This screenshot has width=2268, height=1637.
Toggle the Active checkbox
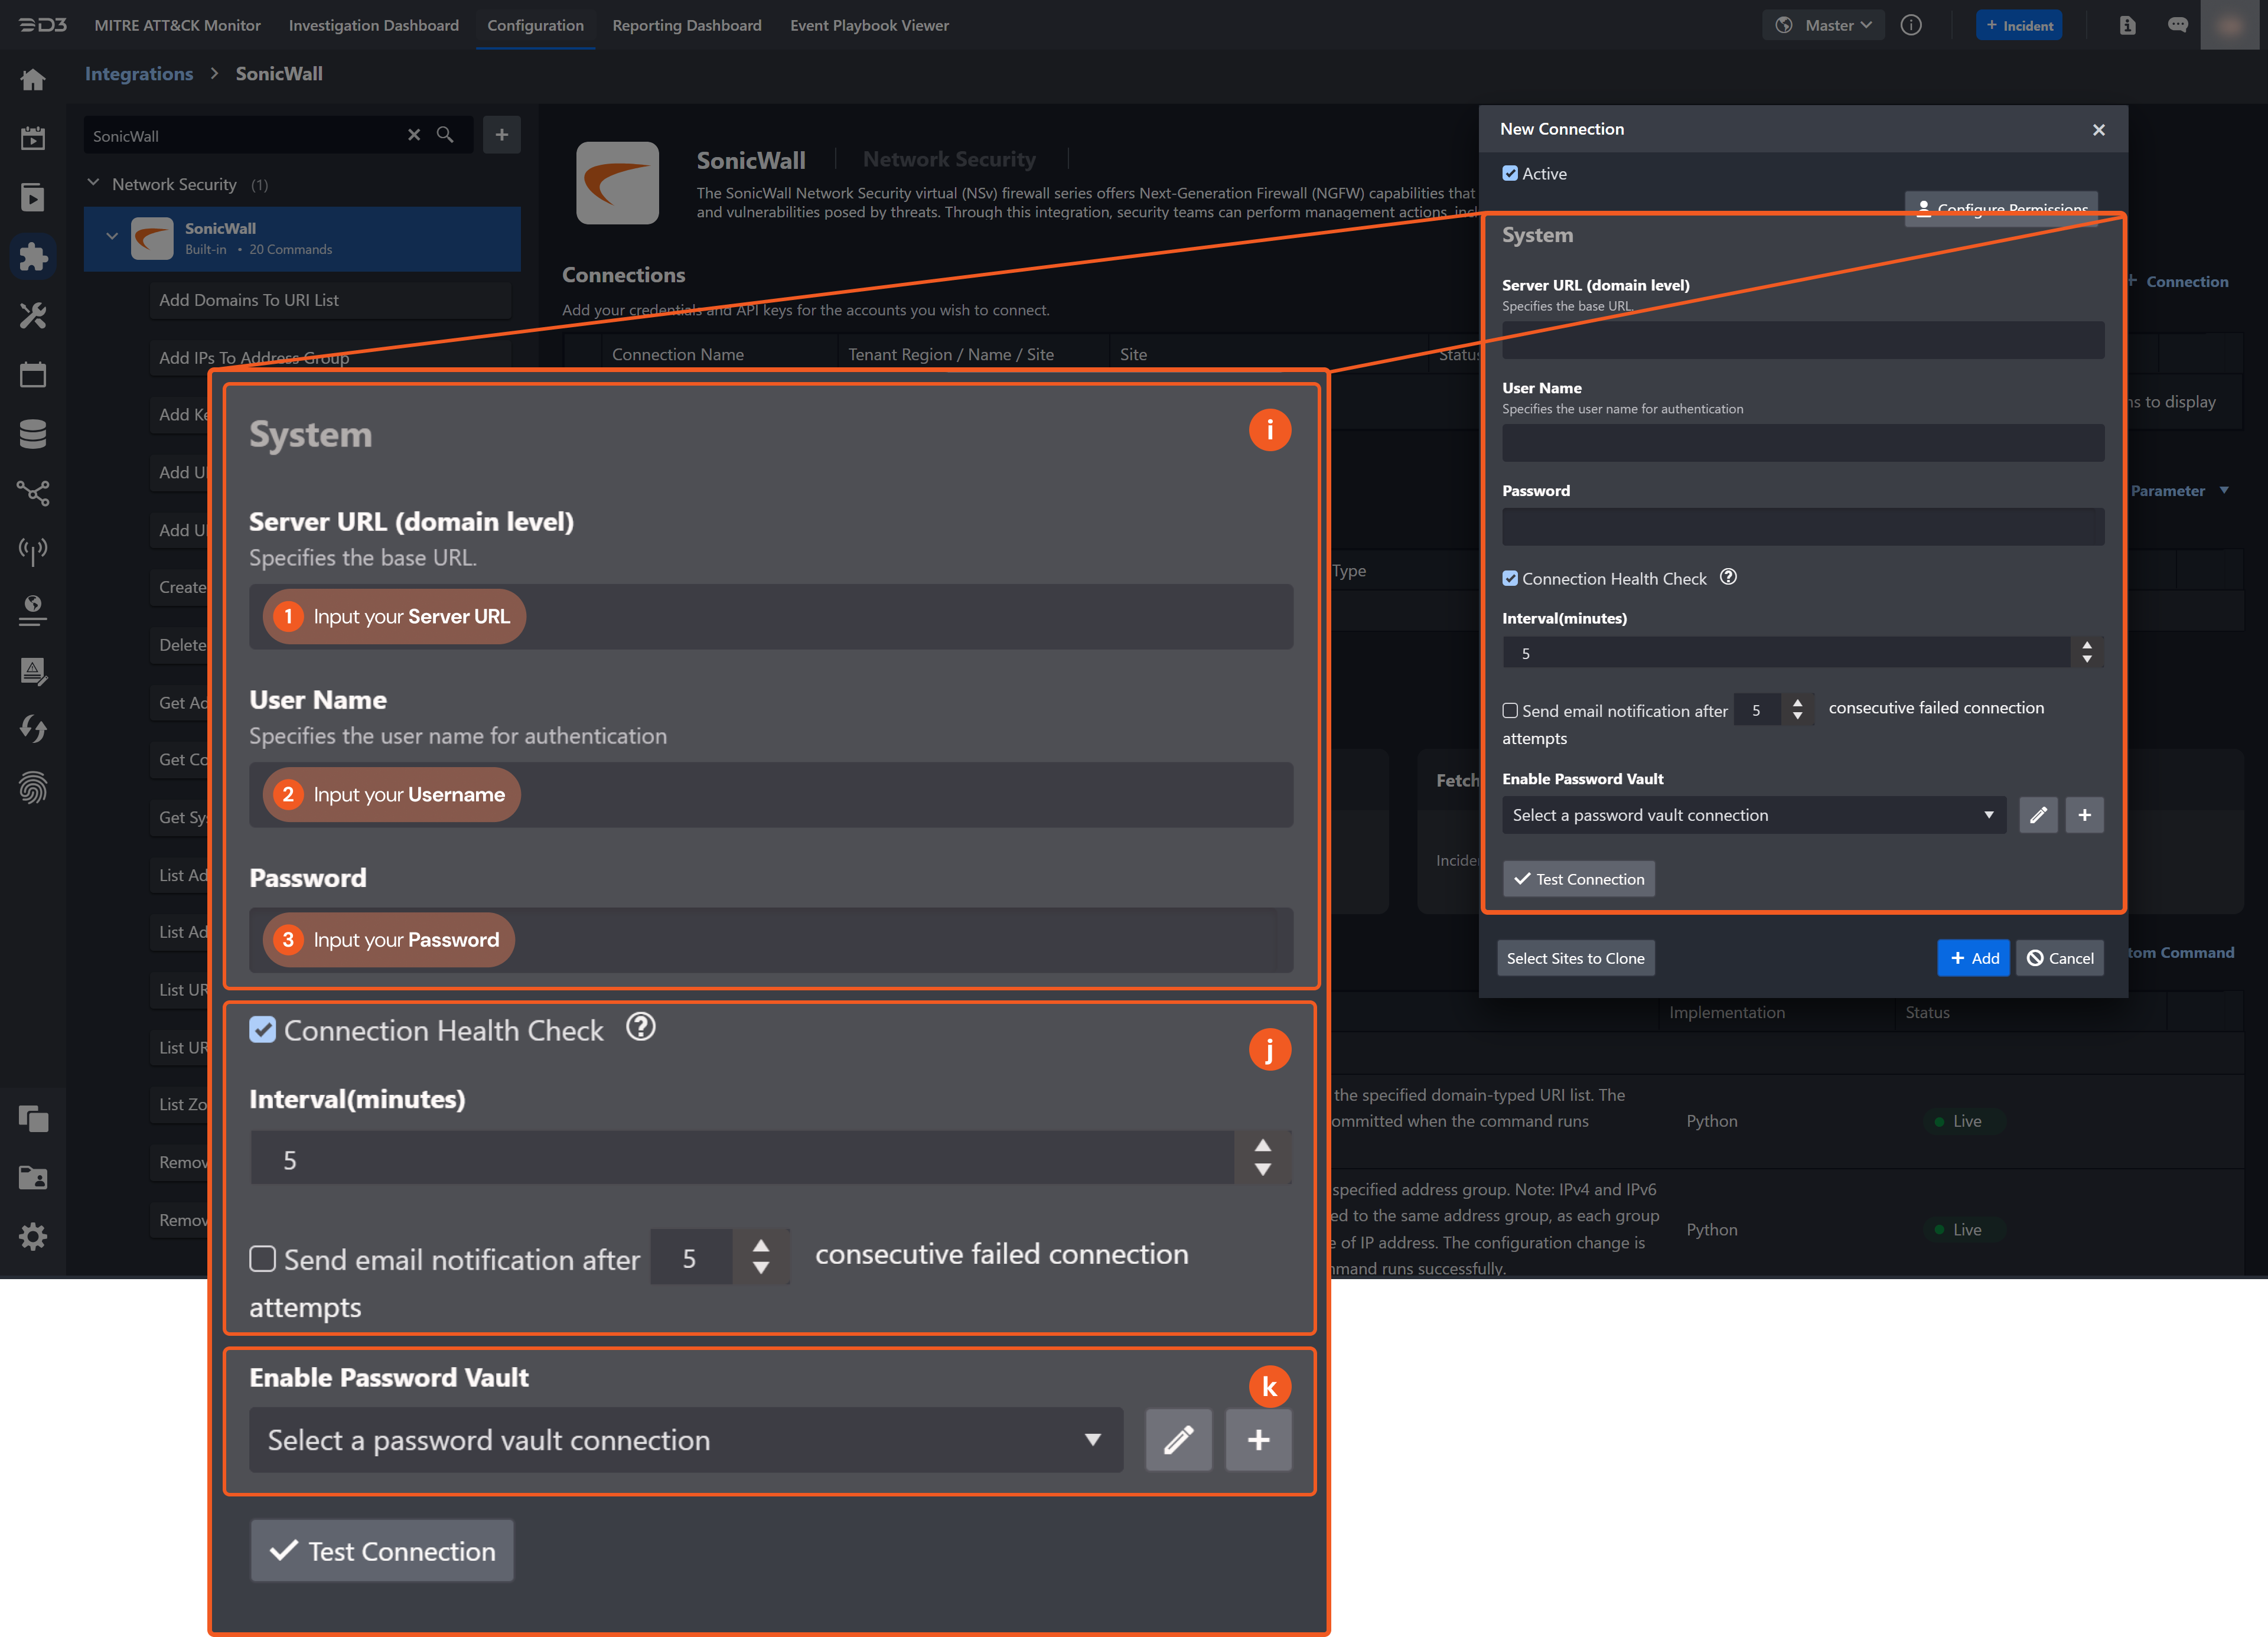(1510, 173)
